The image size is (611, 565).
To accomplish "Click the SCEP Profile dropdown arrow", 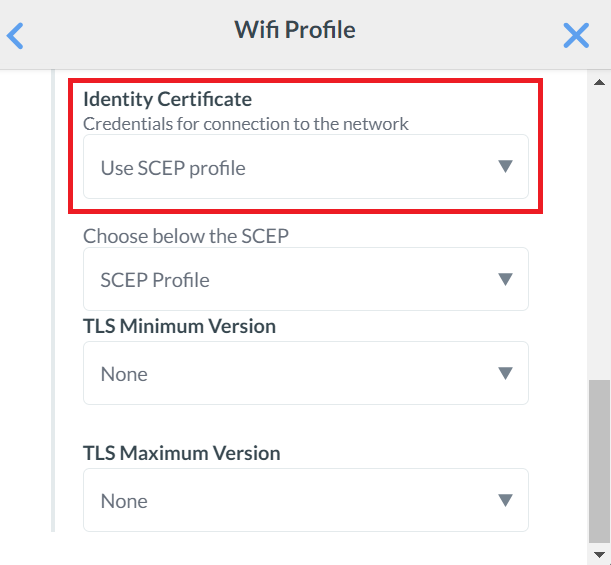I will coord(505,280).
